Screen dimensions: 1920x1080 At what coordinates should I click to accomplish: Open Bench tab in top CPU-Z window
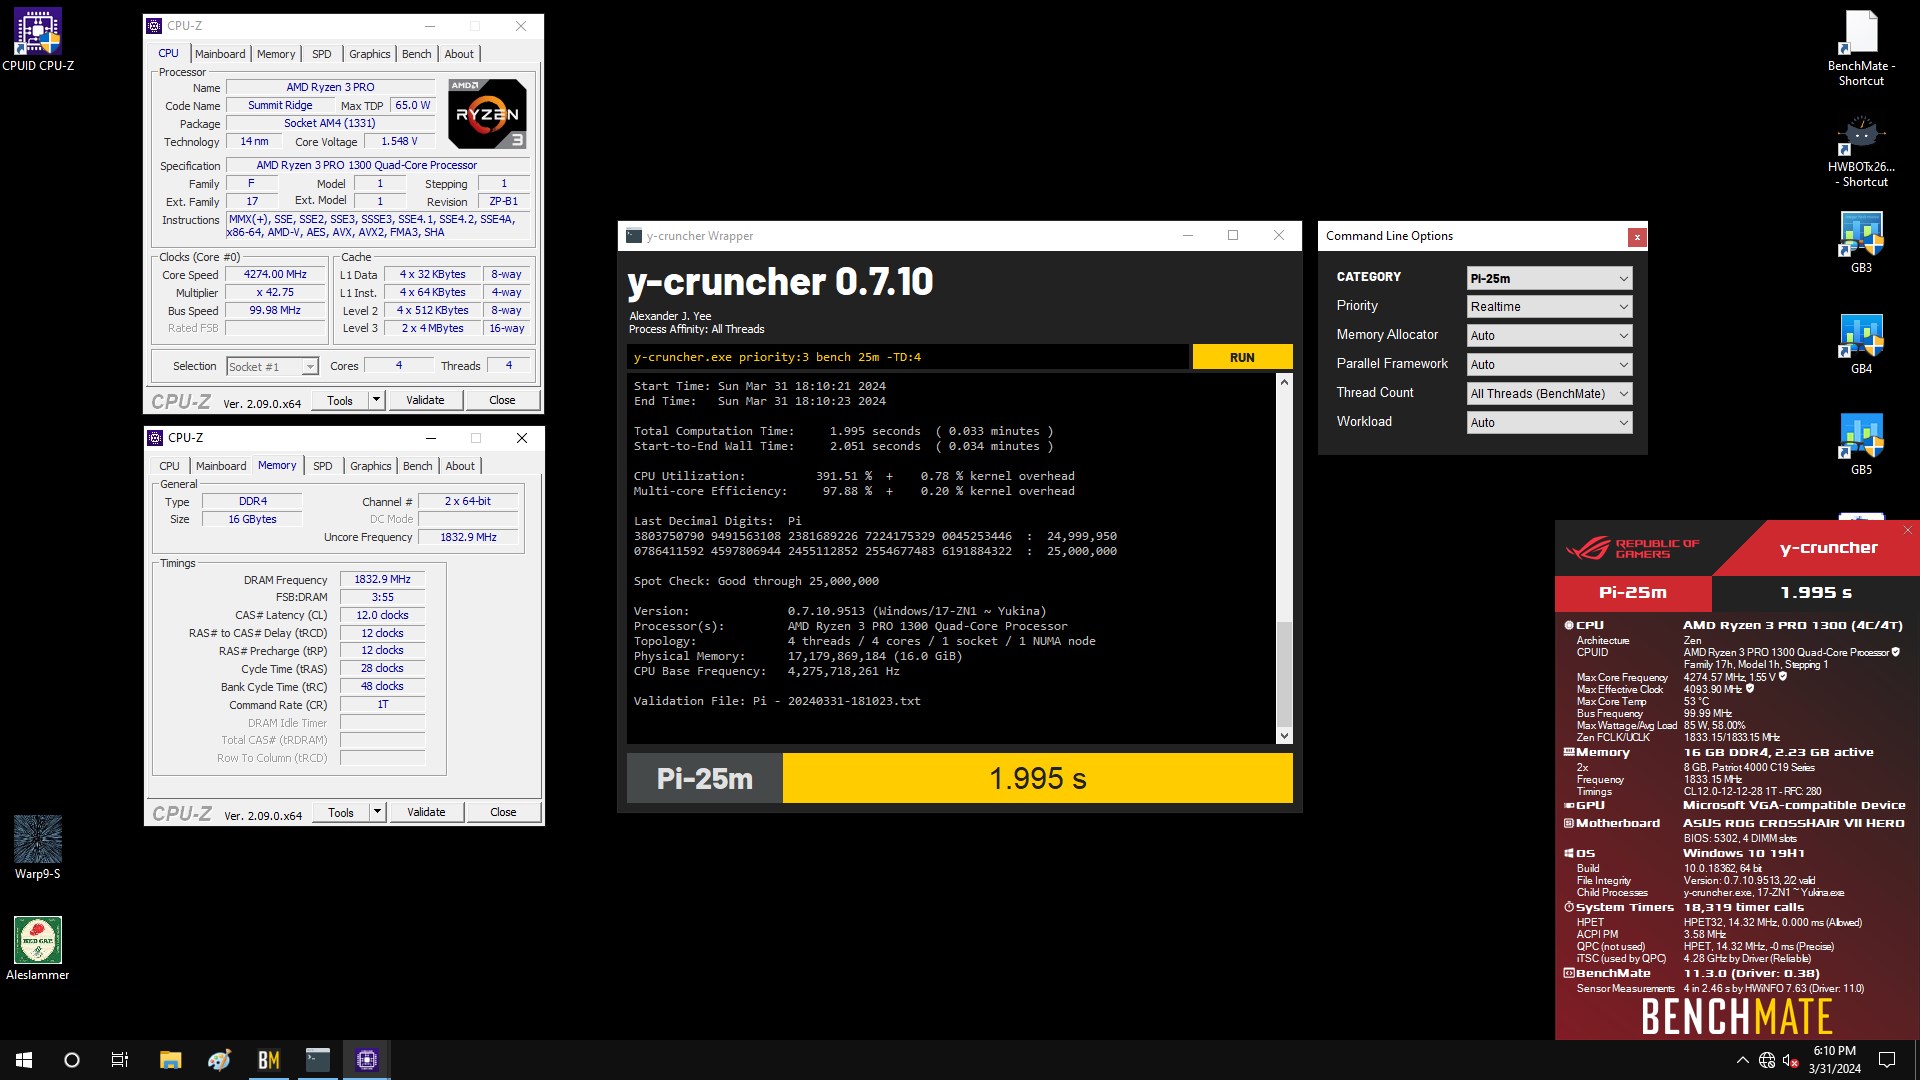[416, 54]
